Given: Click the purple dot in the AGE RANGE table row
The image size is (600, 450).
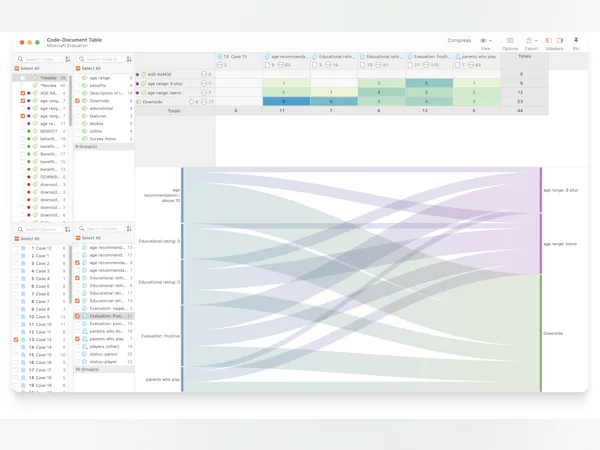Looking at the screenshot, I should tap(137, 74).
